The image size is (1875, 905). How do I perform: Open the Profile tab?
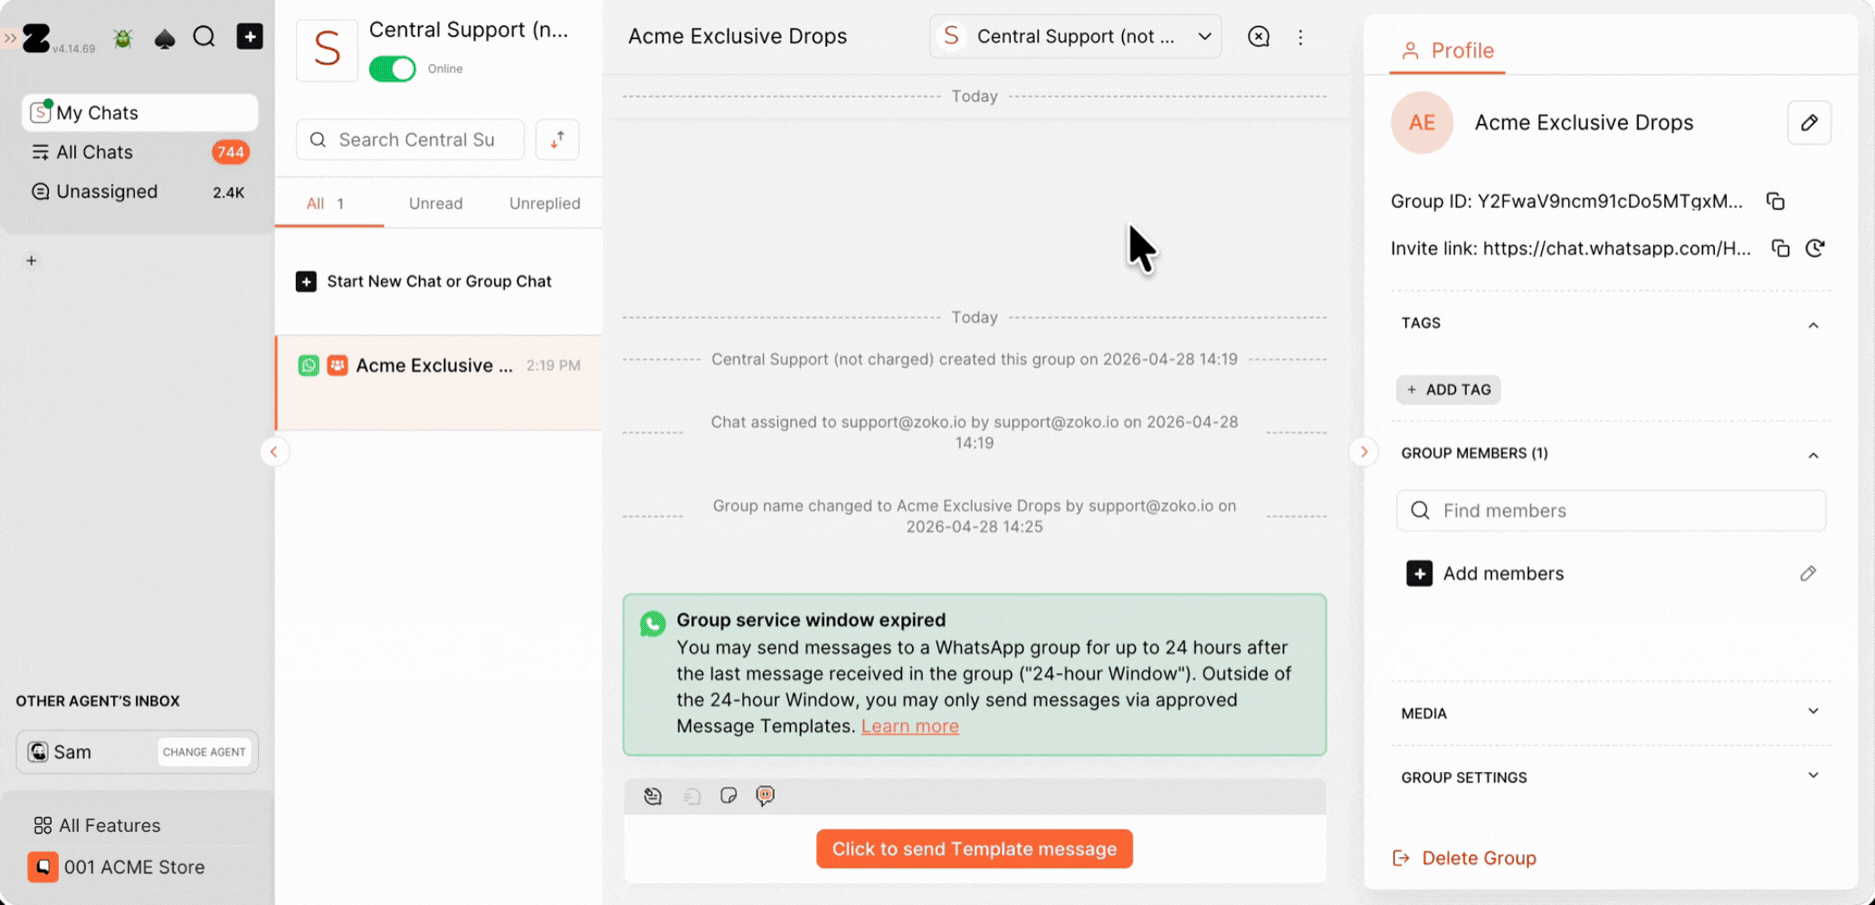click(x=1447, y=51)
